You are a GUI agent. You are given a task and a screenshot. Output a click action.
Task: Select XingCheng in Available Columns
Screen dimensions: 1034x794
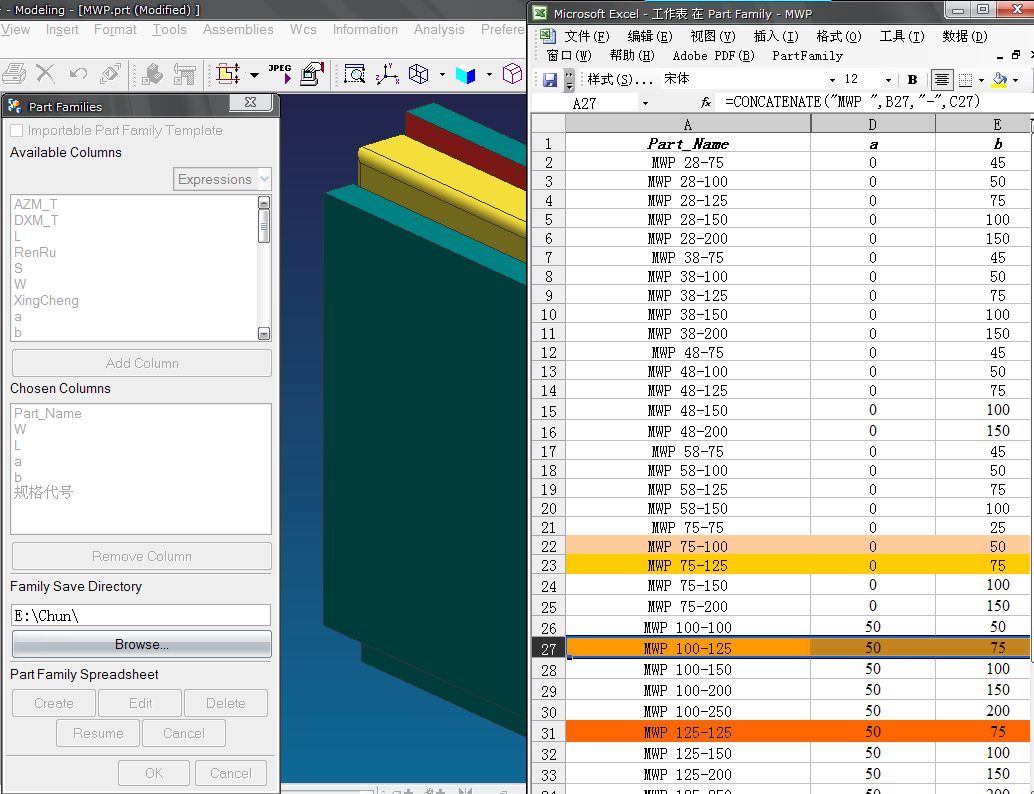46,301
